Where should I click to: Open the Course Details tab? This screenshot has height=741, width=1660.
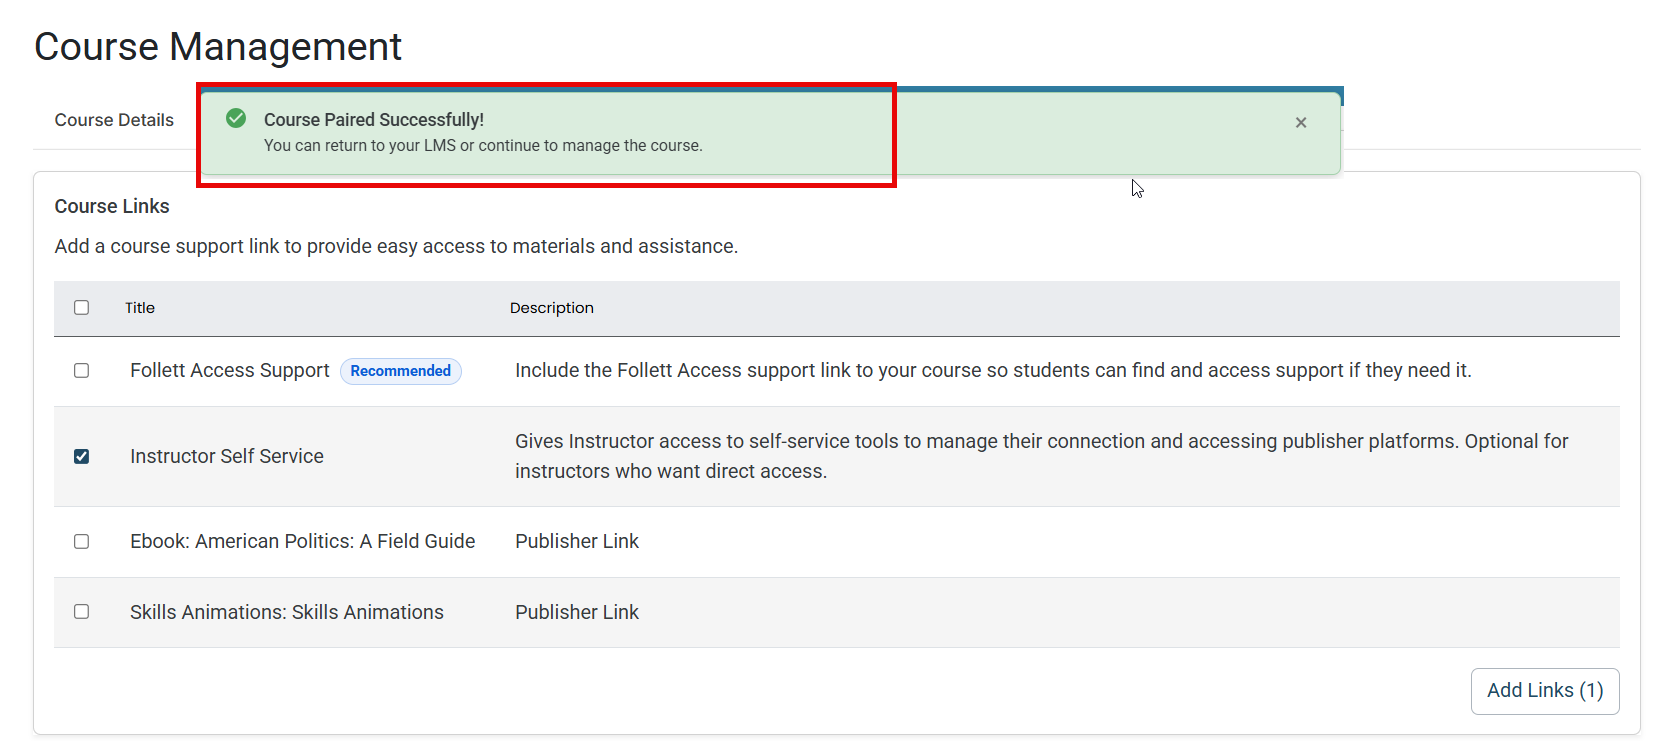coord(114,120)
